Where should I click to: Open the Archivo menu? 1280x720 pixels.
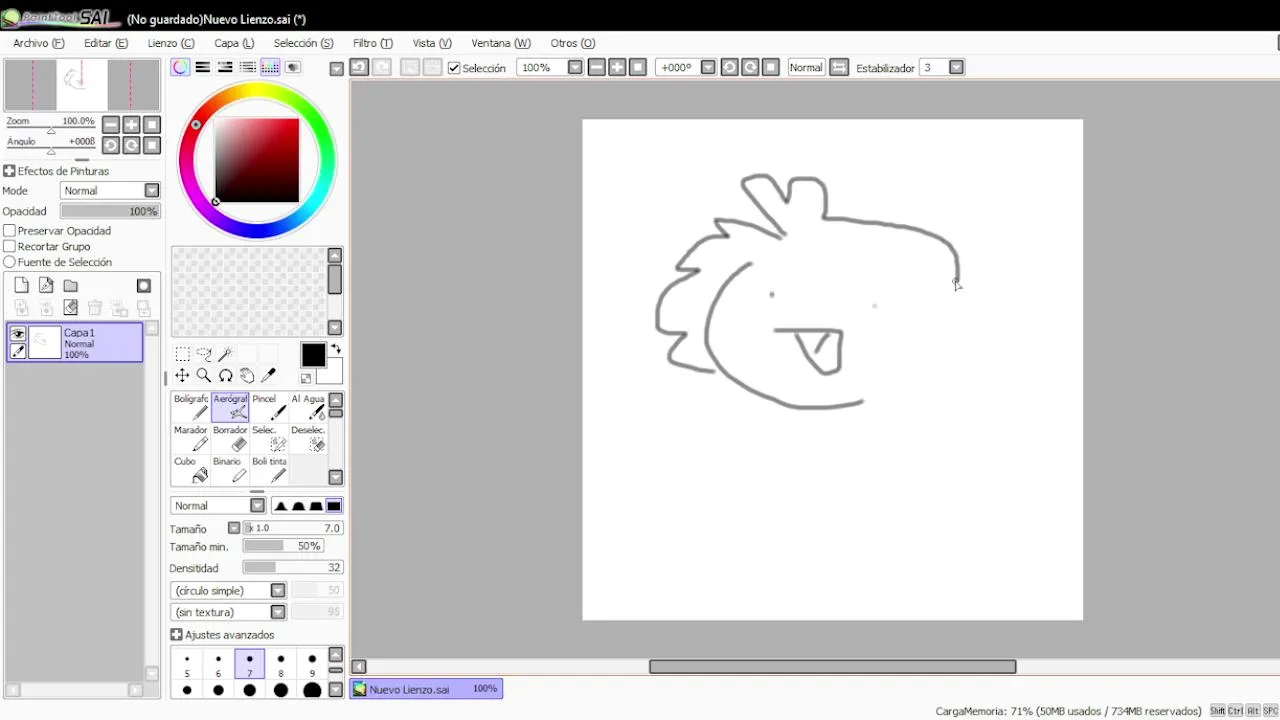click(39, 43)
